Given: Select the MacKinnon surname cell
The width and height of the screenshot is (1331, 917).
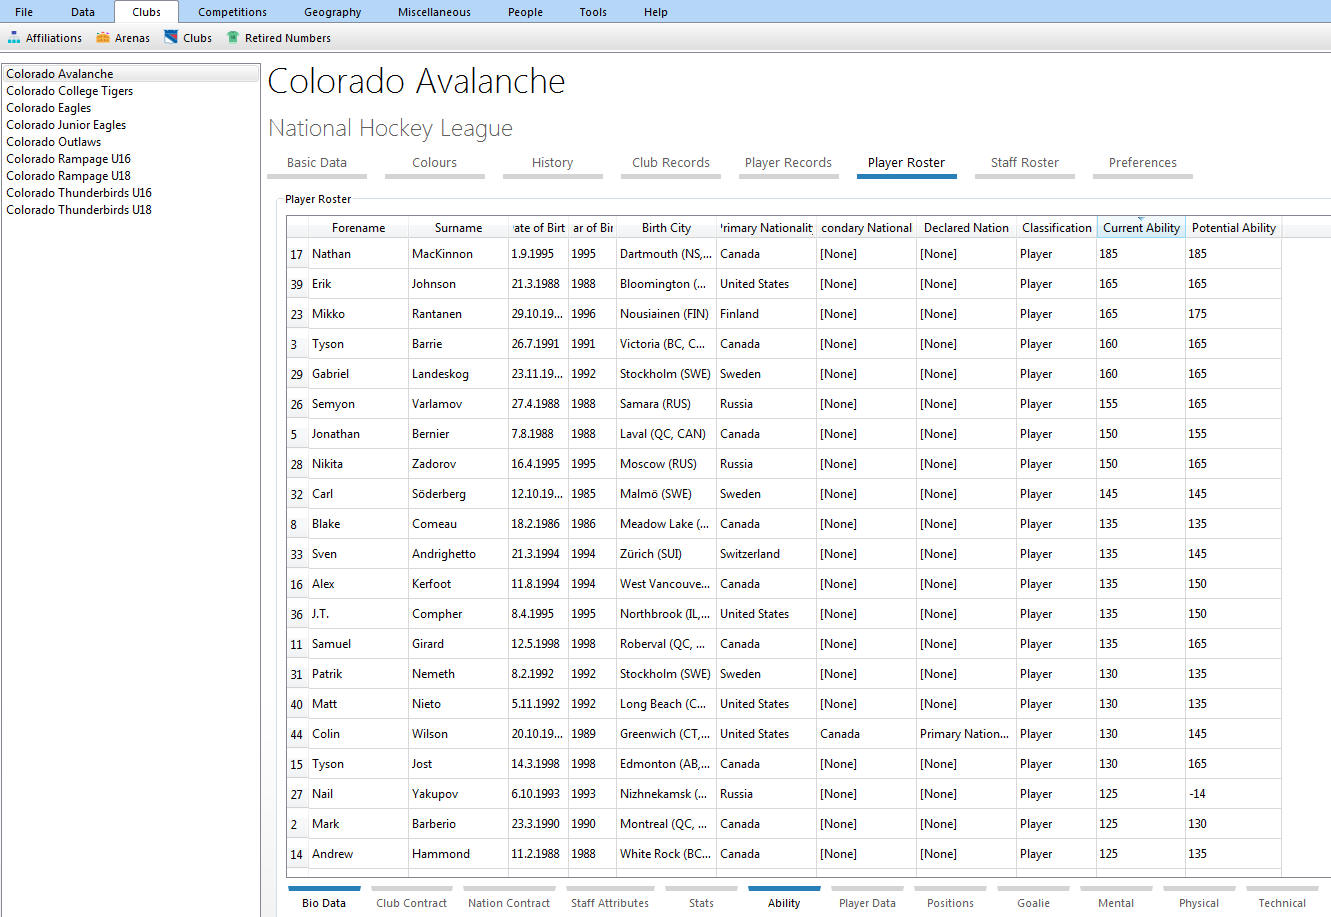Looking at the screenshot, I should click(x=458, y=254).
